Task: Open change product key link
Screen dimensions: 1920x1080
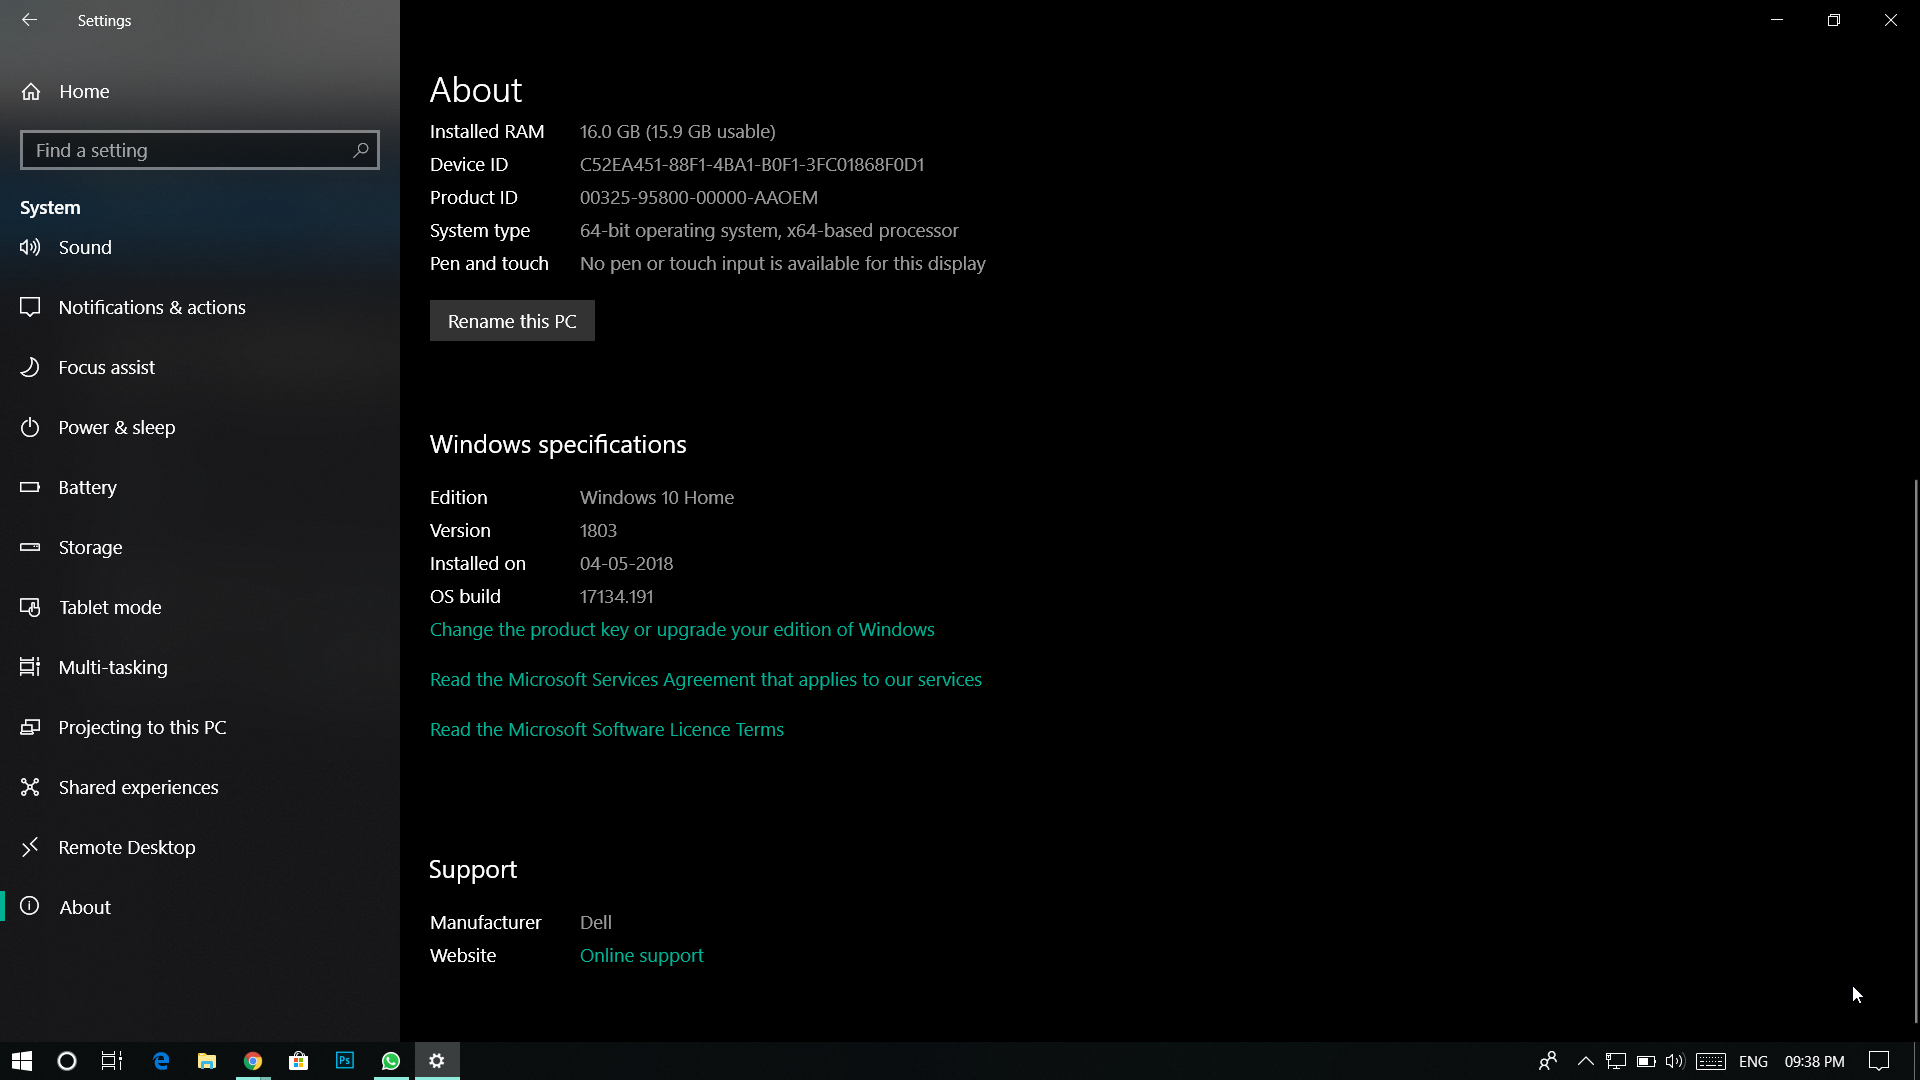Action: pyautogui.click(x=682, y=629)
